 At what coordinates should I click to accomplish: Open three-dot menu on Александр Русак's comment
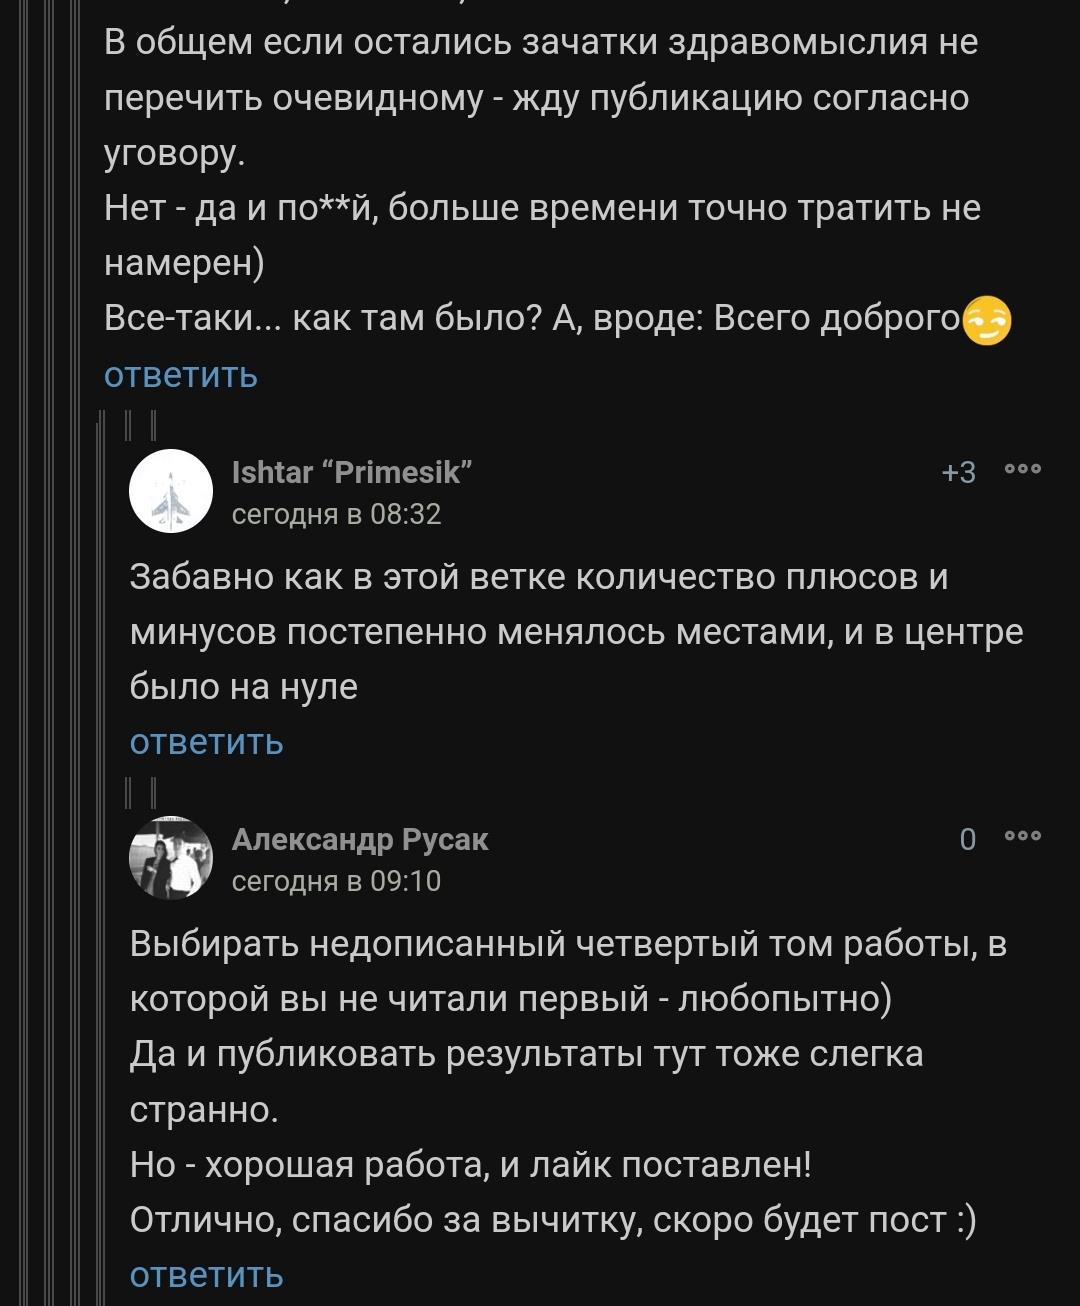pyautogui.click(x=1023, y=838)
